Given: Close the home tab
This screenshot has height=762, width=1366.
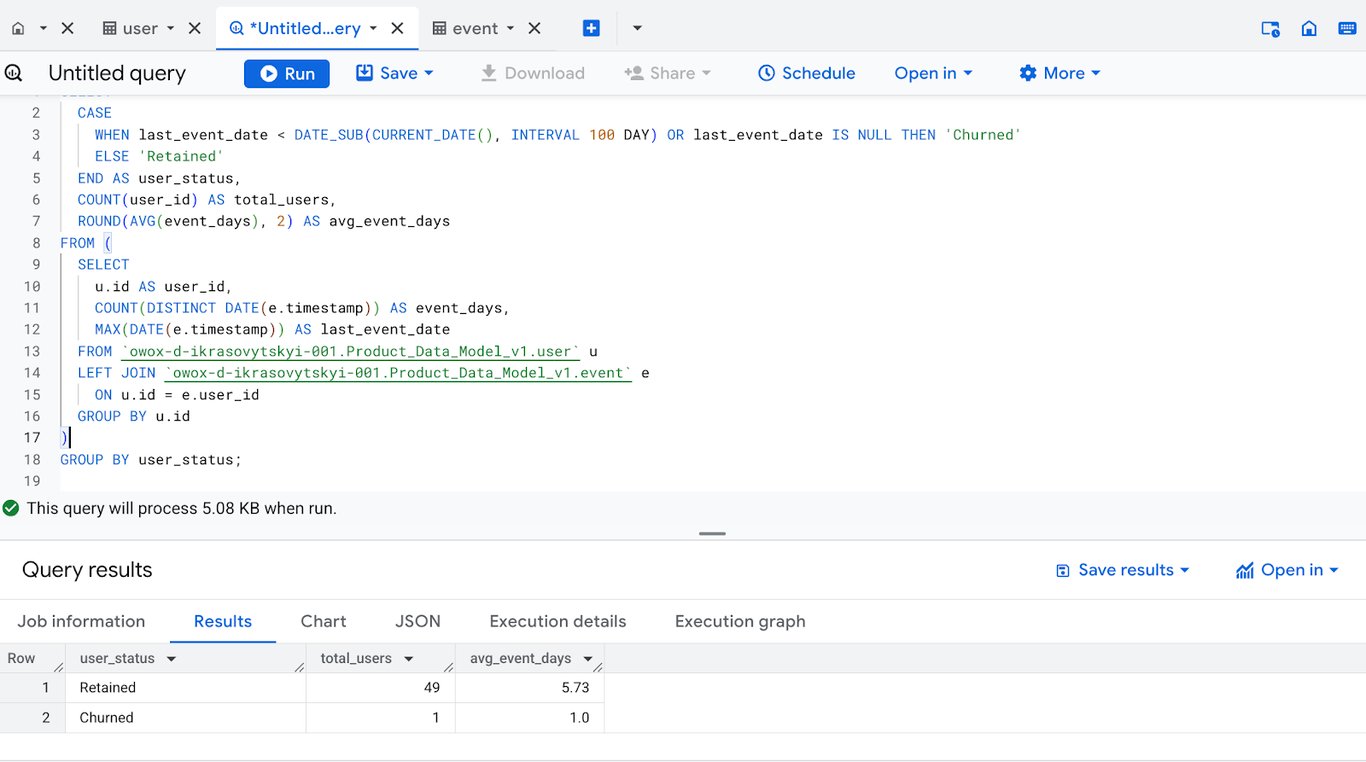Looking at the screenshot, I should [x=68, y=28].
